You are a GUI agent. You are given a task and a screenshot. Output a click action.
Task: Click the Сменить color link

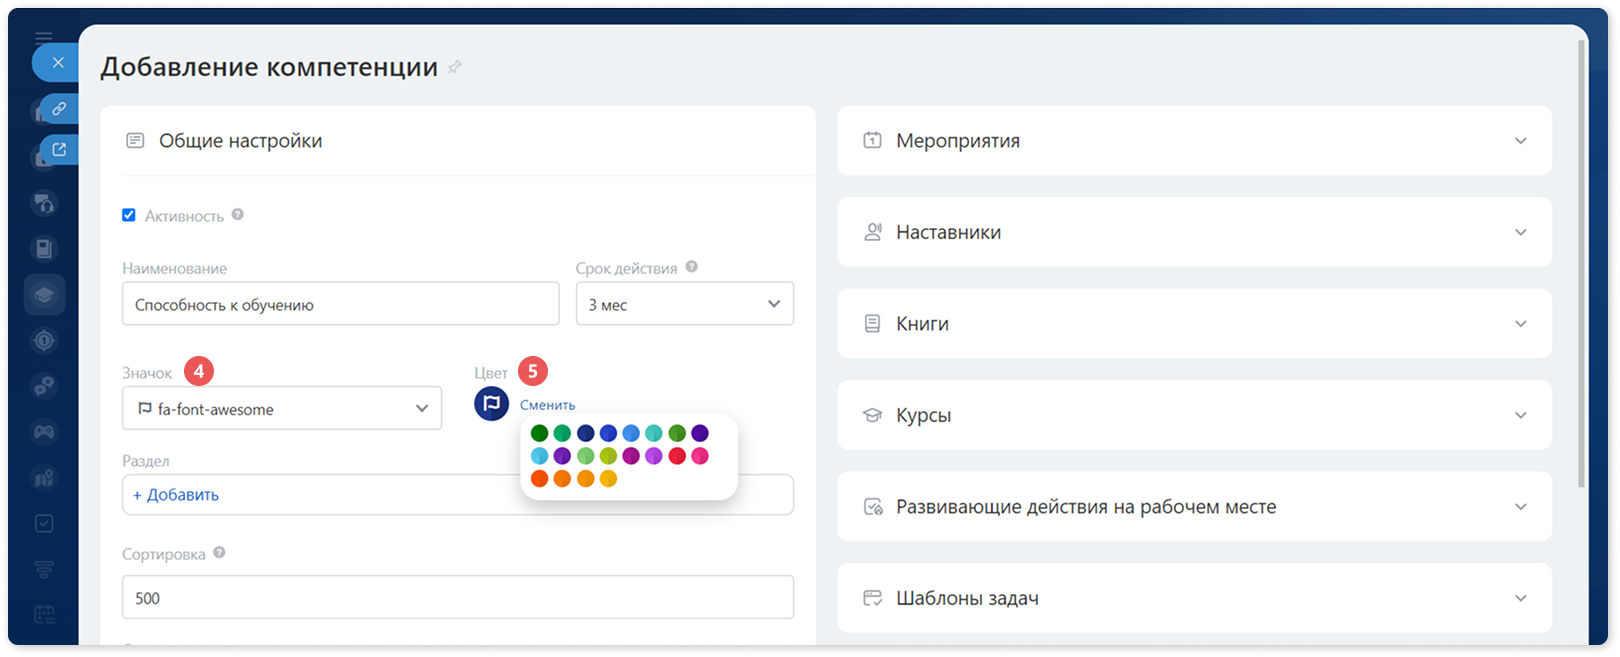click(x=547, y=405)
